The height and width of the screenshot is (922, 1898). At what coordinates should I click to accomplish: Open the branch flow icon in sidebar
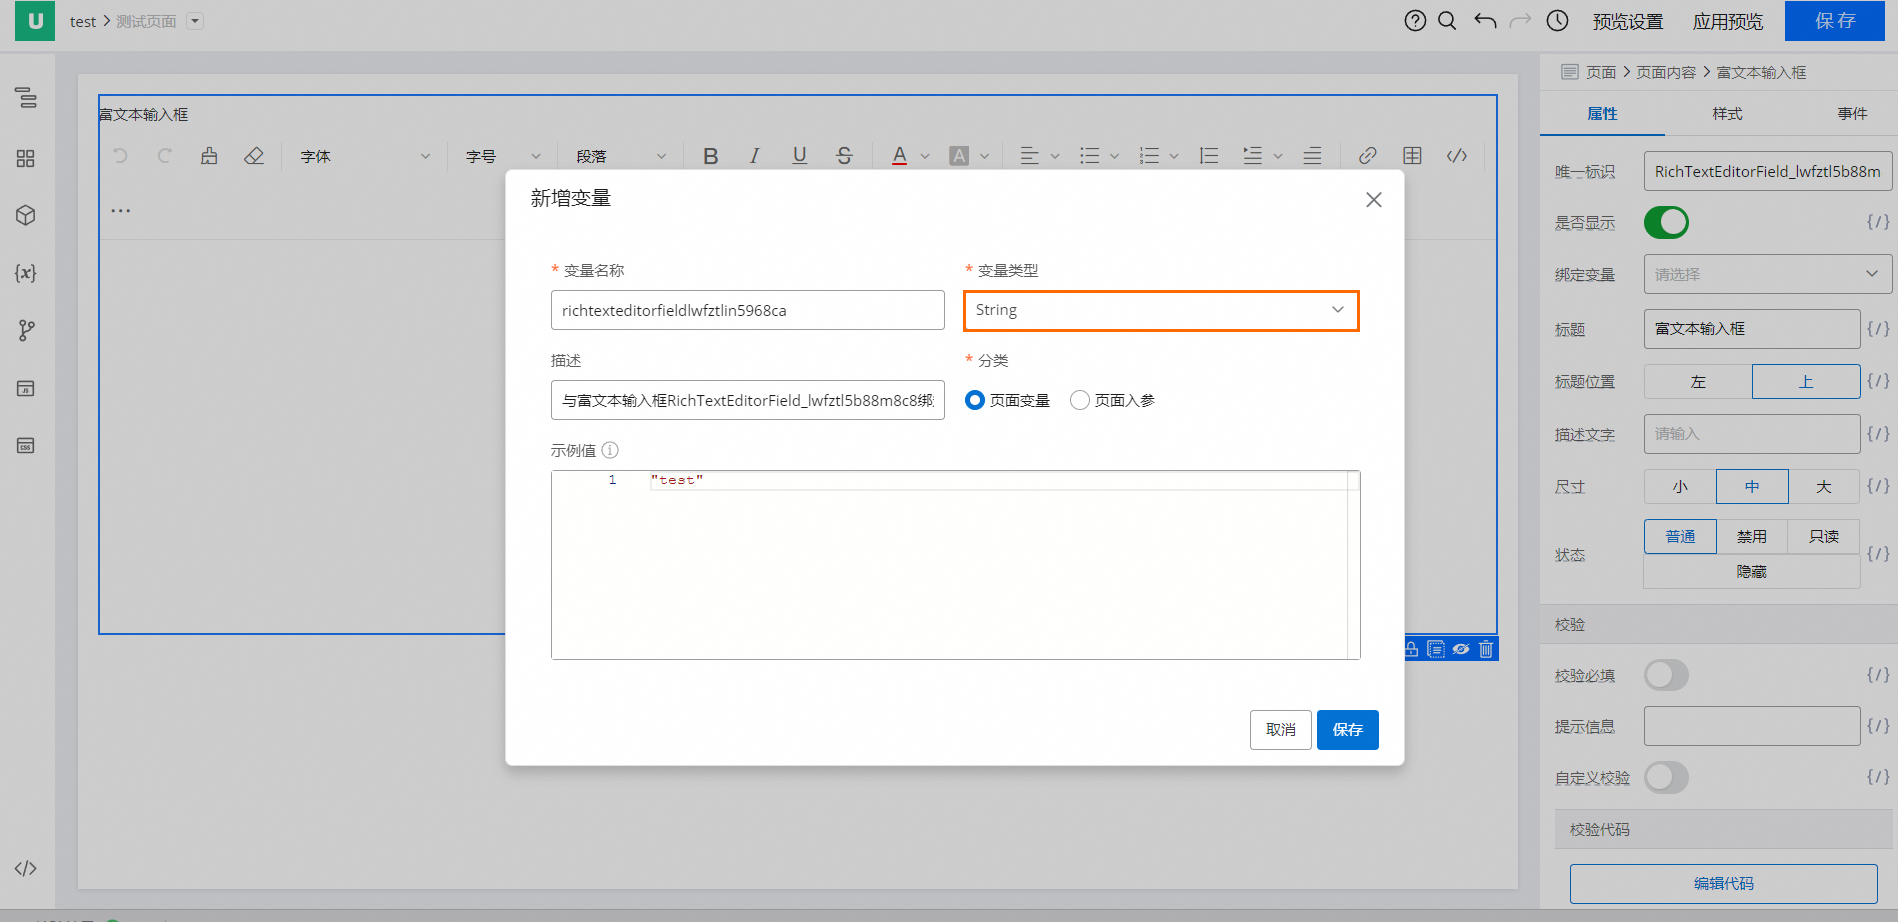pos(26,330)
